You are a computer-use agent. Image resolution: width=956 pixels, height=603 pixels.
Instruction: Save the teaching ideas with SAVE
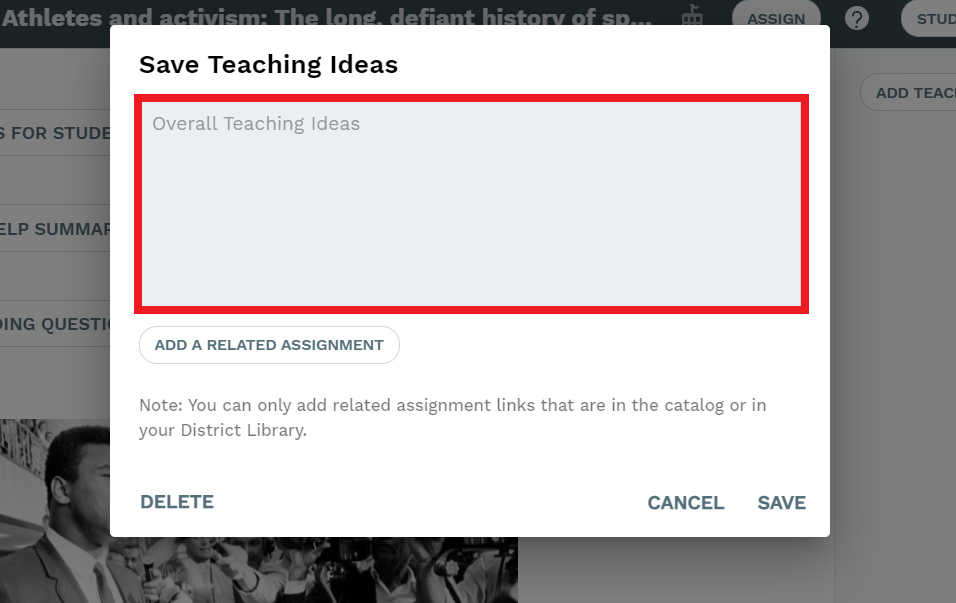point(782,502)
